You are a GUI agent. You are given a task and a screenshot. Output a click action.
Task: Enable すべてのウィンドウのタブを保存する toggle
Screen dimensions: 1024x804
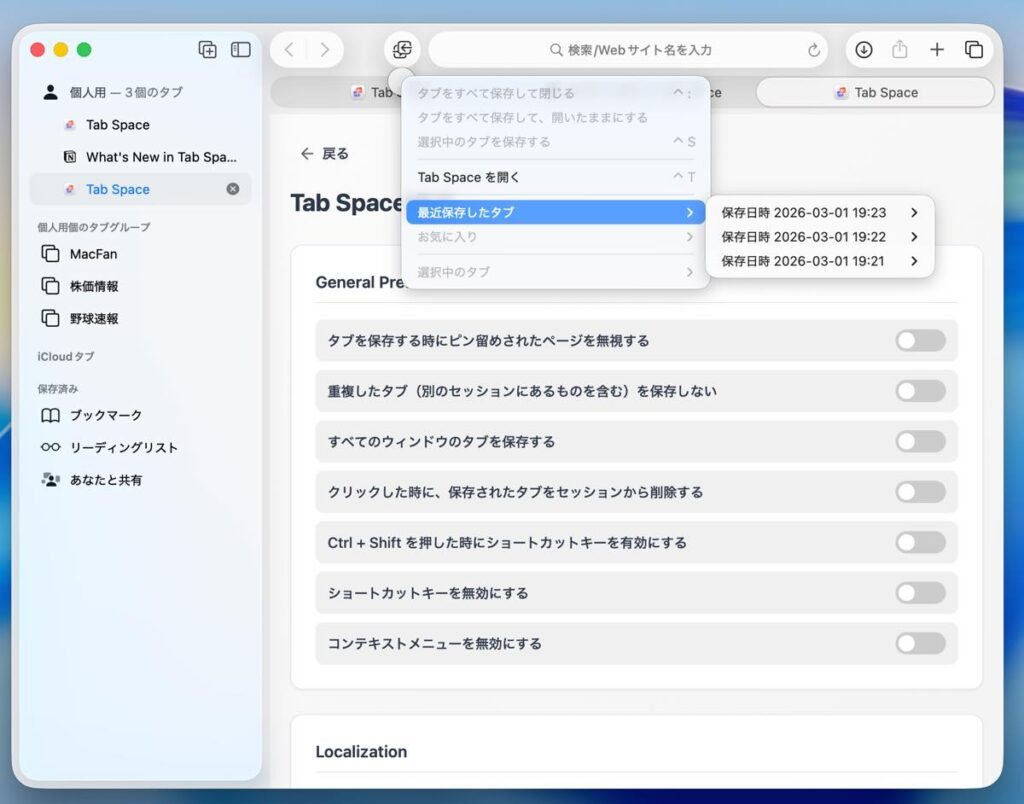920,442
